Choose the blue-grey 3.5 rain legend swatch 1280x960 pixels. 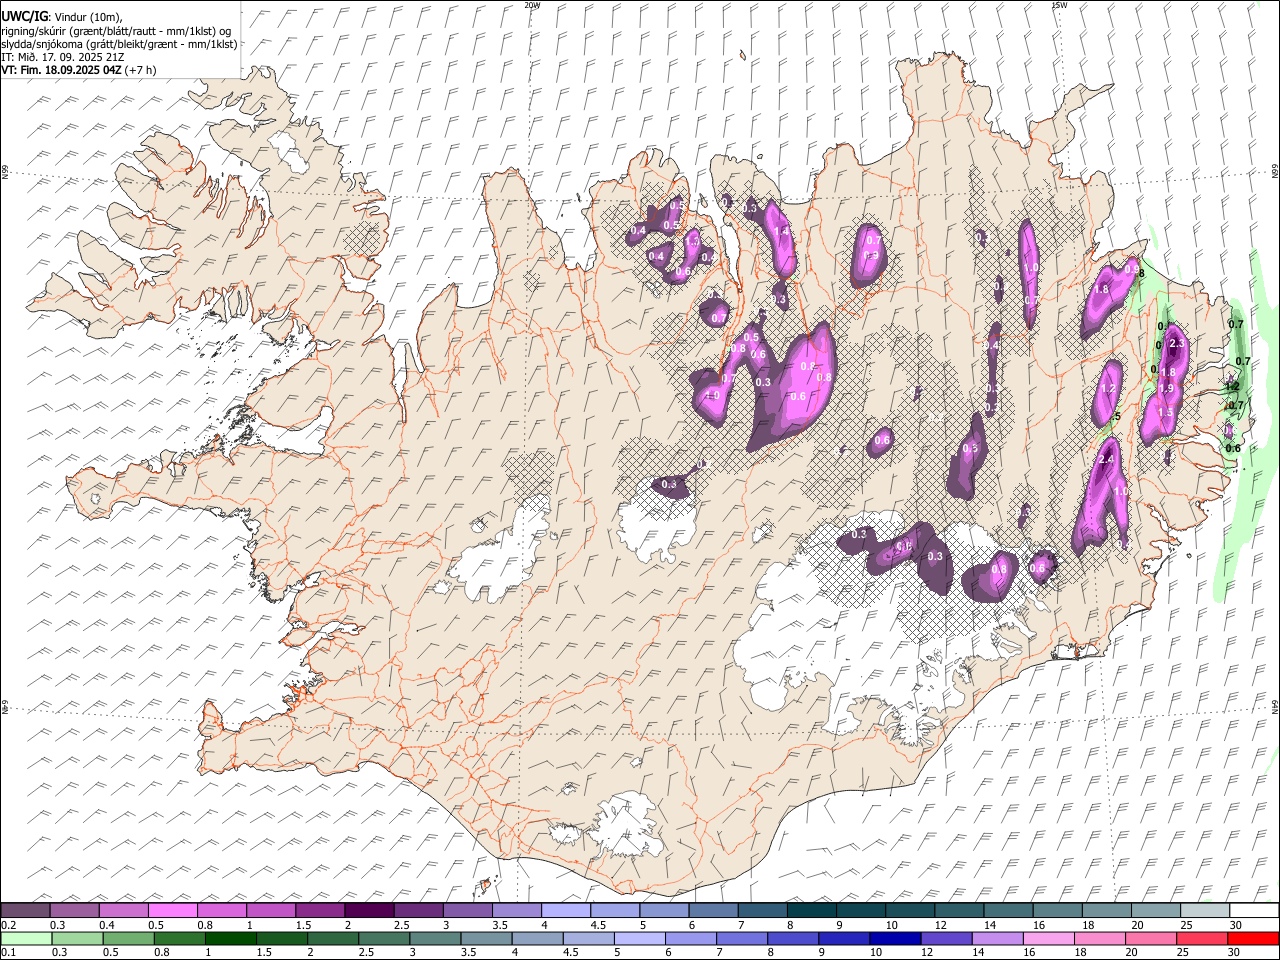(x=485, y=939)
